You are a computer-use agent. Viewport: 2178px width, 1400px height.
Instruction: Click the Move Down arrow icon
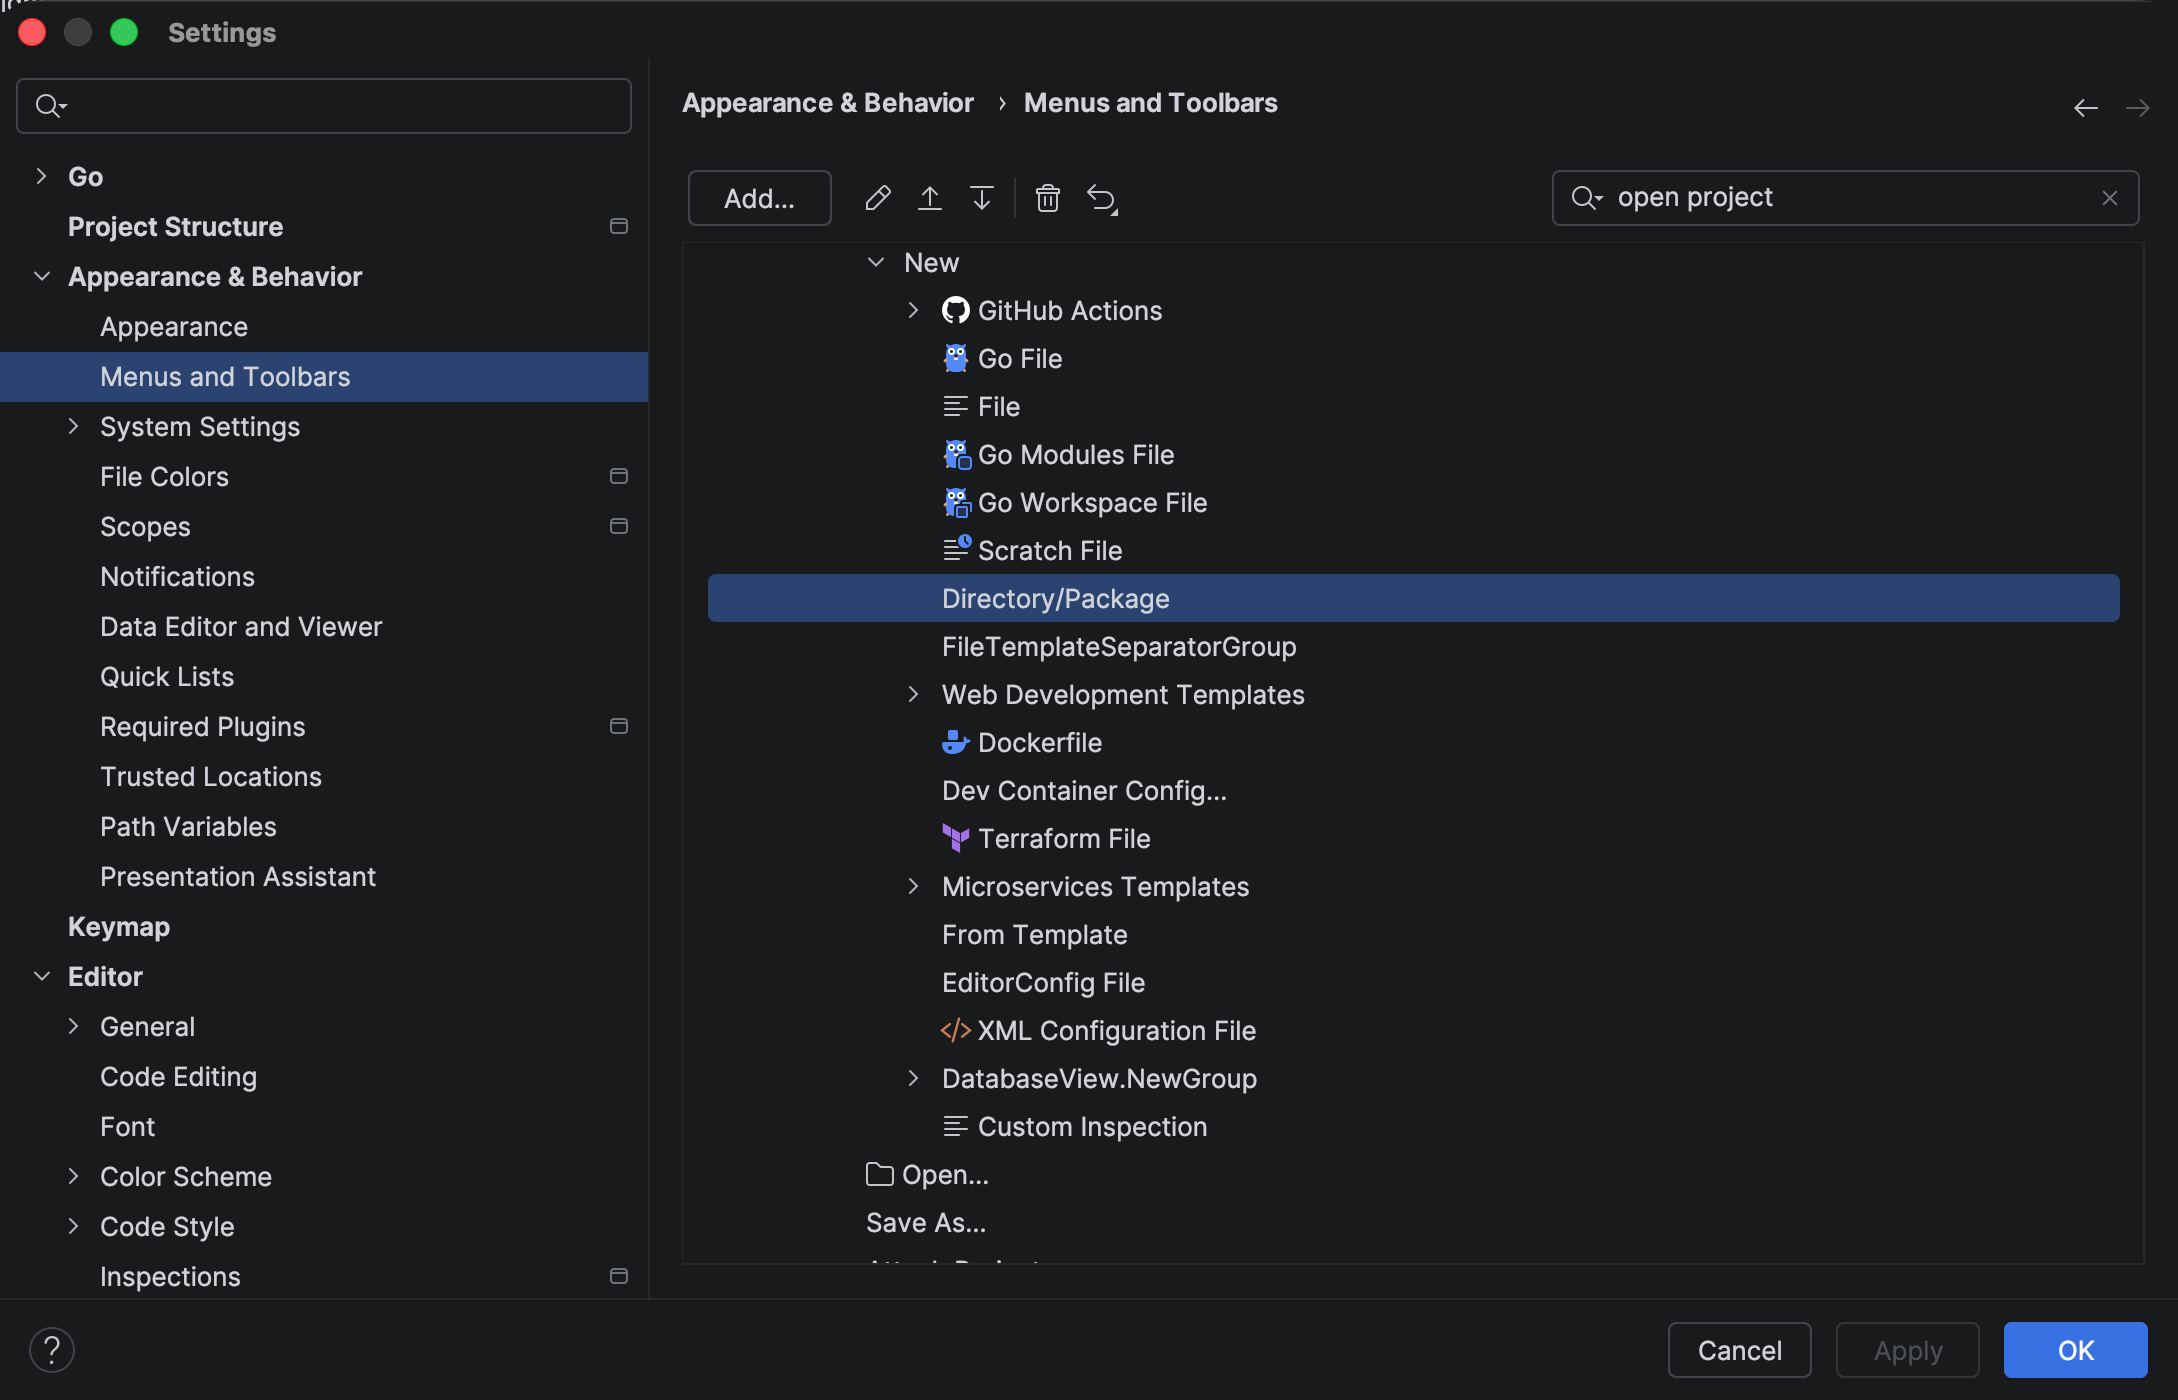tap(981, 198)
